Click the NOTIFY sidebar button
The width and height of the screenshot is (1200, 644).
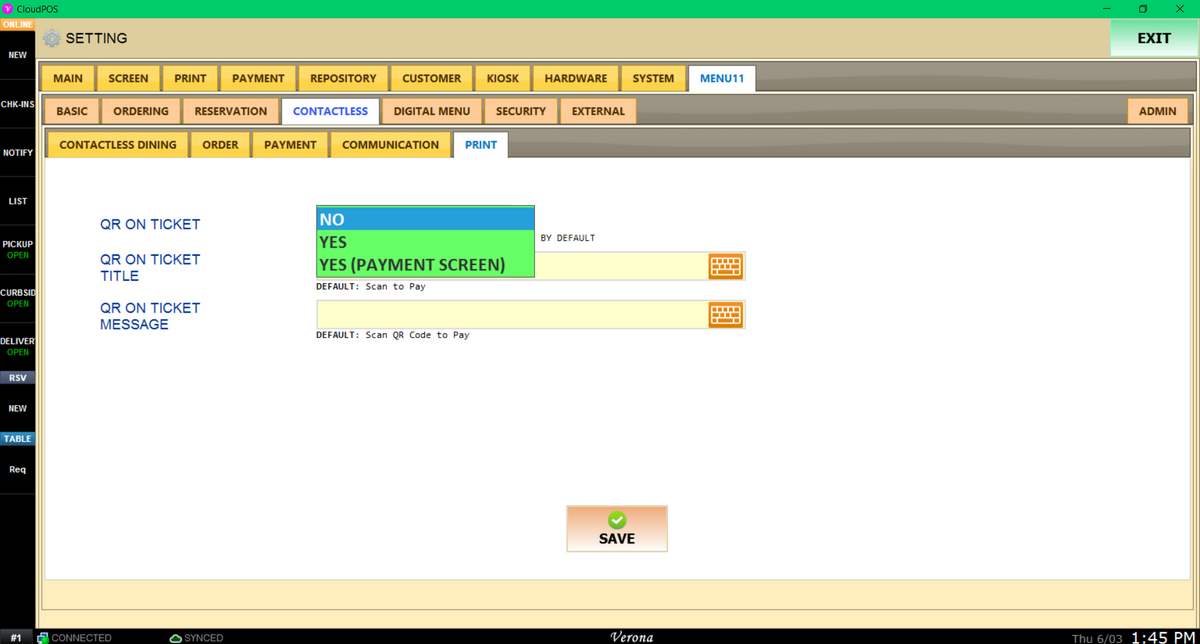(x=18, y=153)
